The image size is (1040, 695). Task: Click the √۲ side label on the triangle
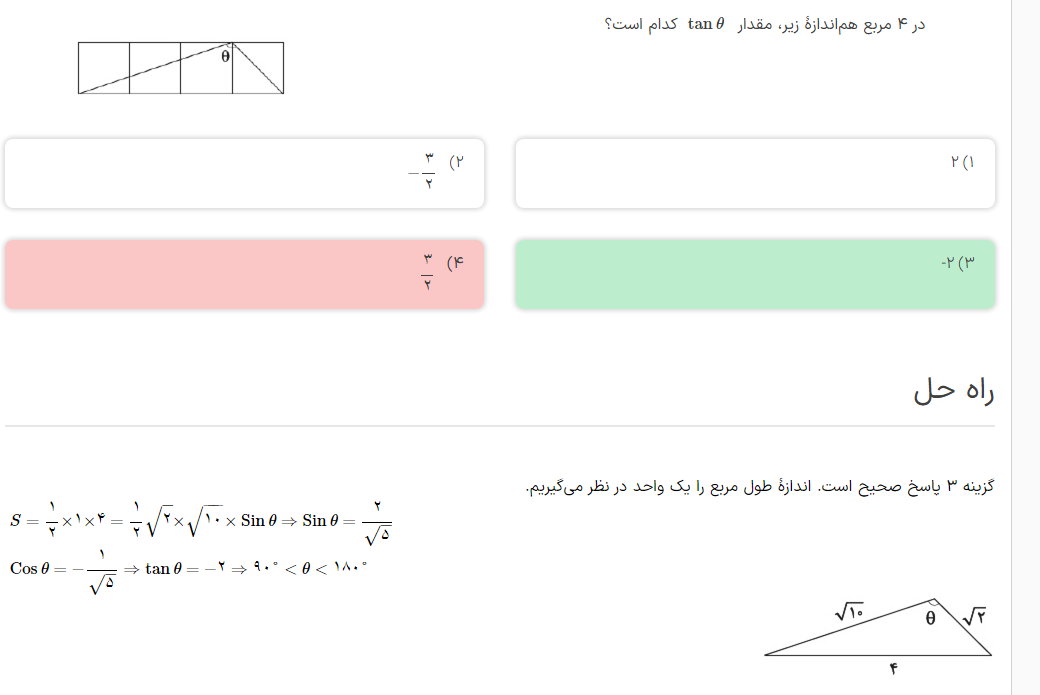coord(974,616)
